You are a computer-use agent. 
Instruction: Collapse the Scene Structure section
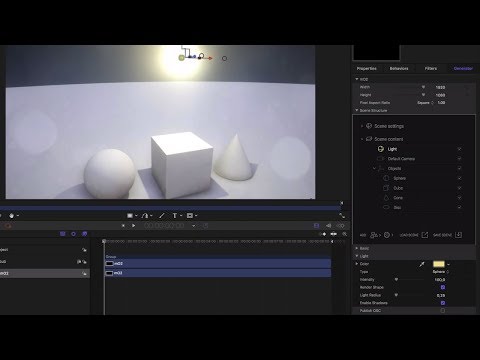pos(357,110)
